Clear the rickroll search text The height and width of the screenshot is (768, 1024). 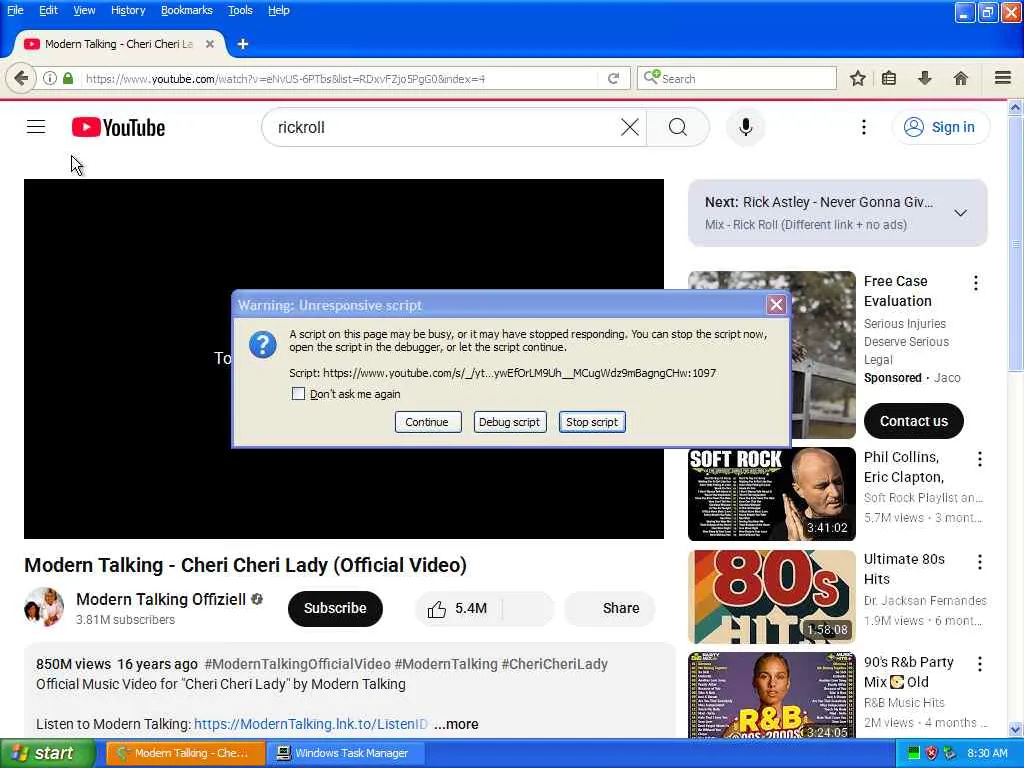click(x=630, y=127)
